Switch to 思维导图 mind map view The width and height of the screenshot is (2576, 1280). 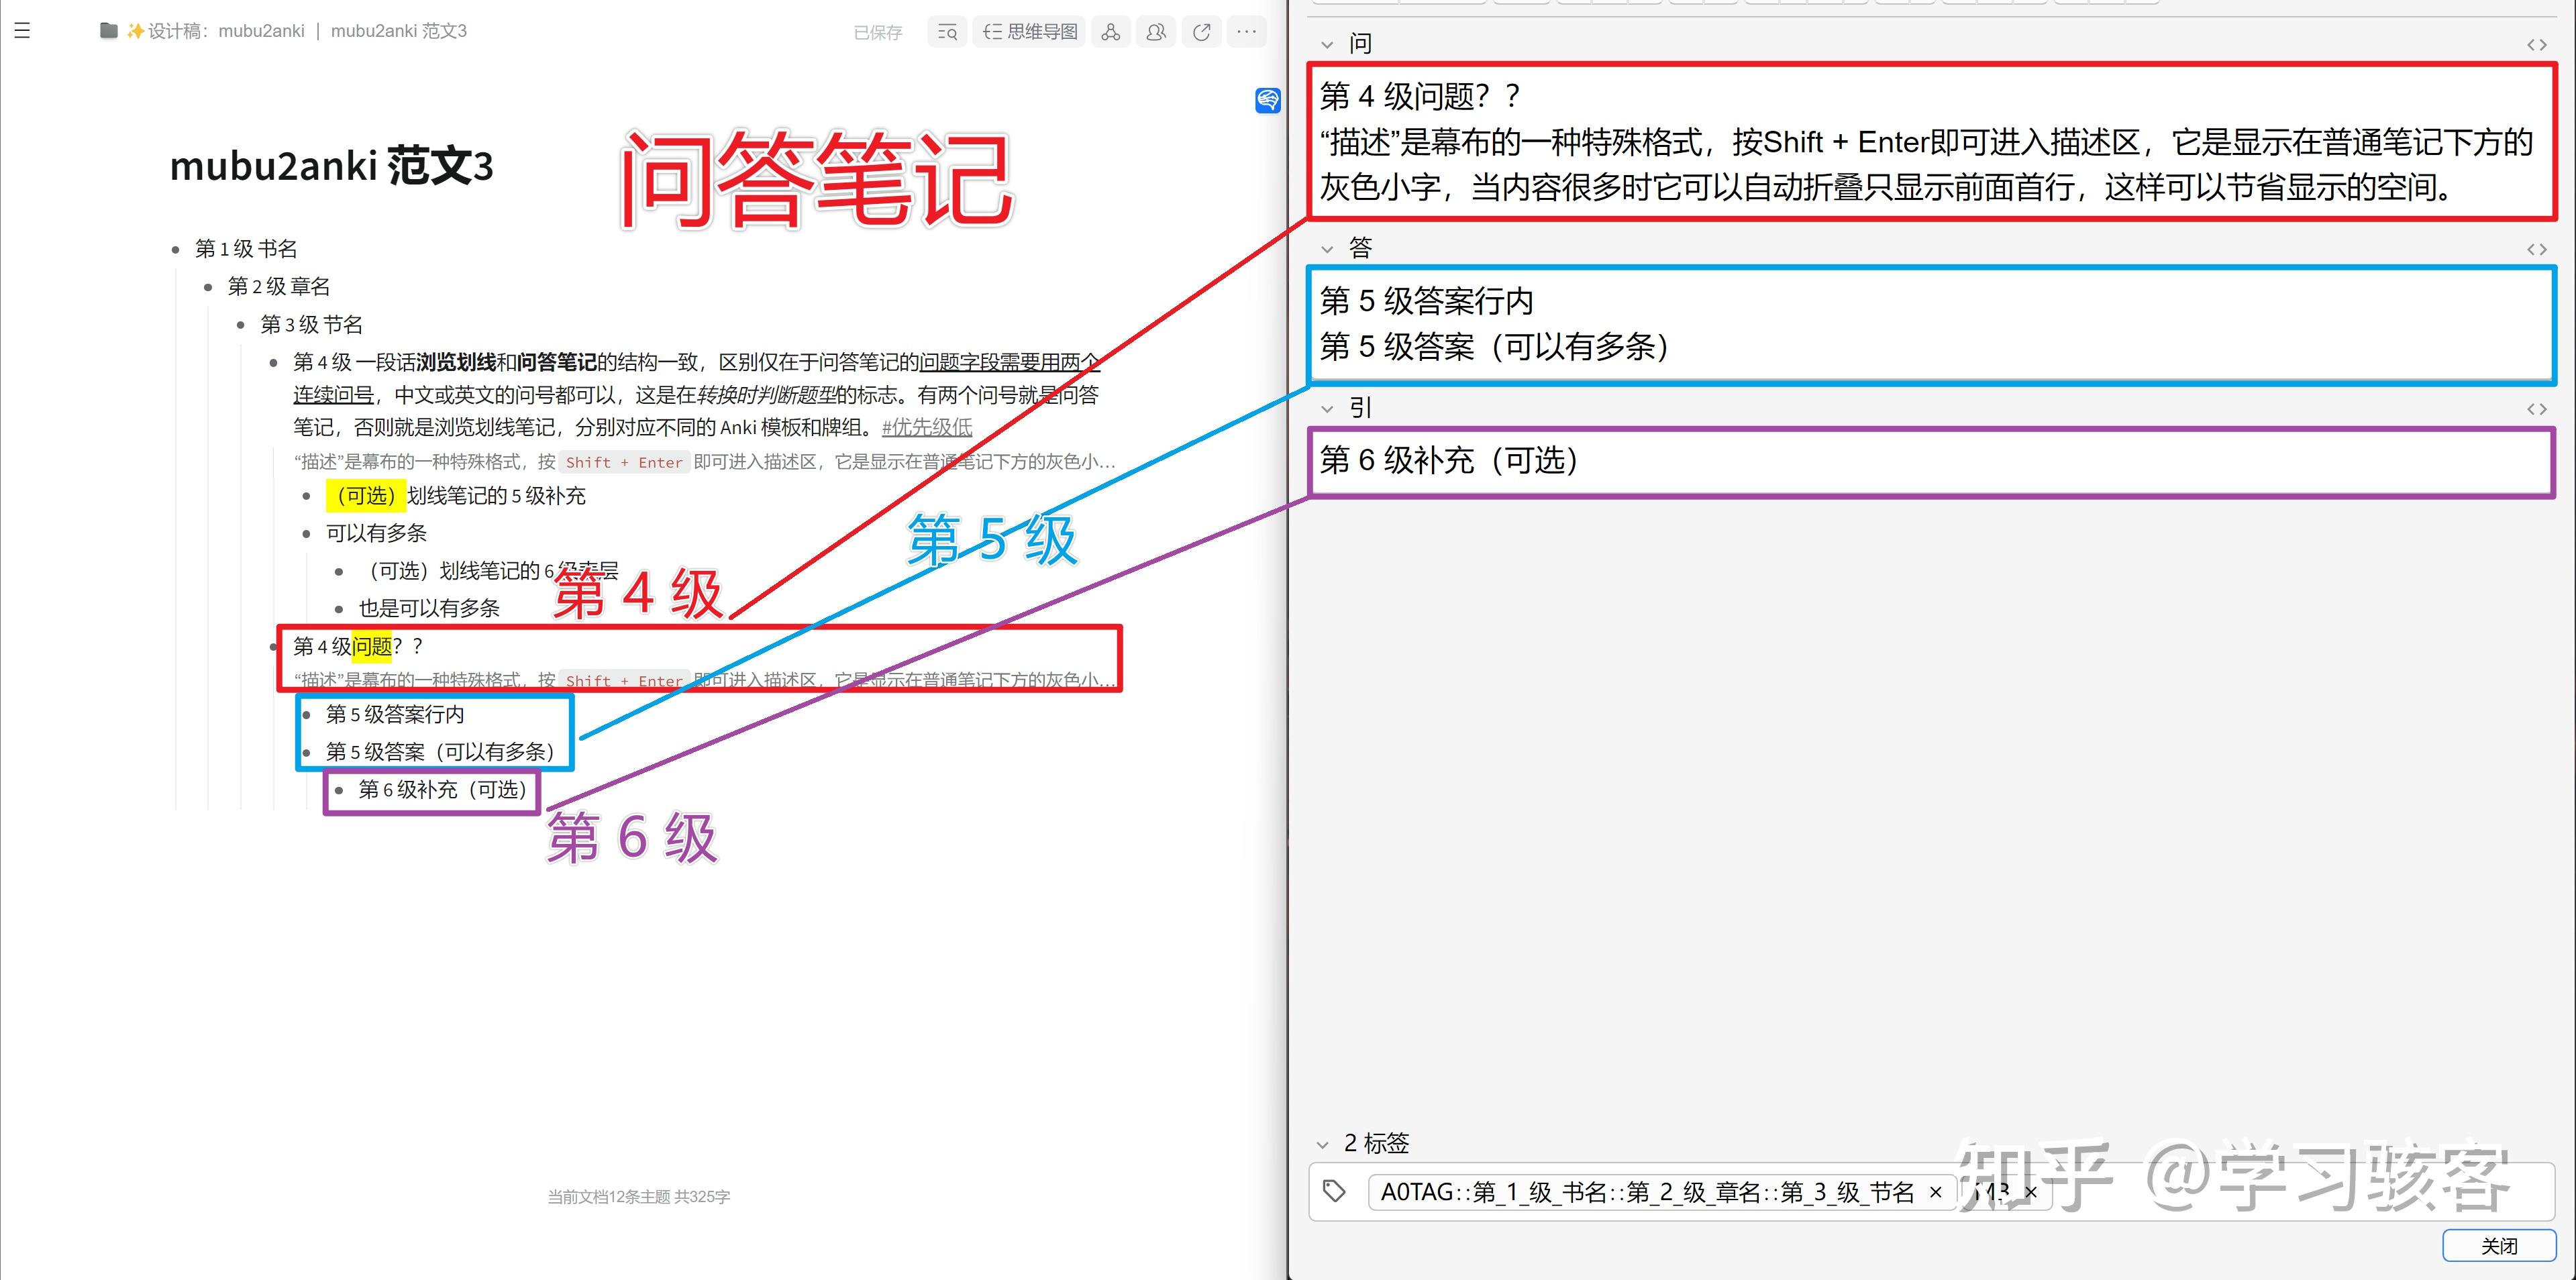[1030, 32]
